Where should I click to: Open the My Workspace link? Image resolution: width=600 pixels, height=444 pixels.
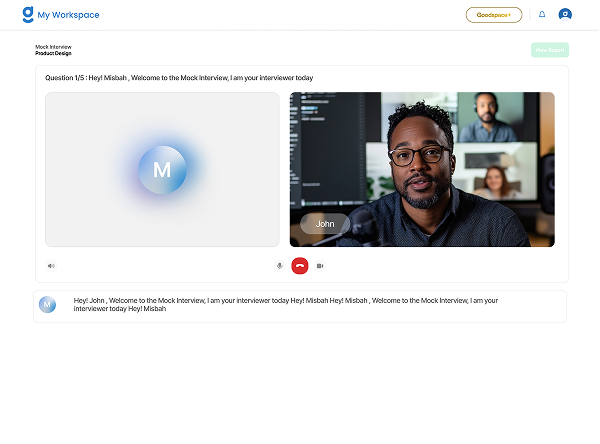point(68,15)
